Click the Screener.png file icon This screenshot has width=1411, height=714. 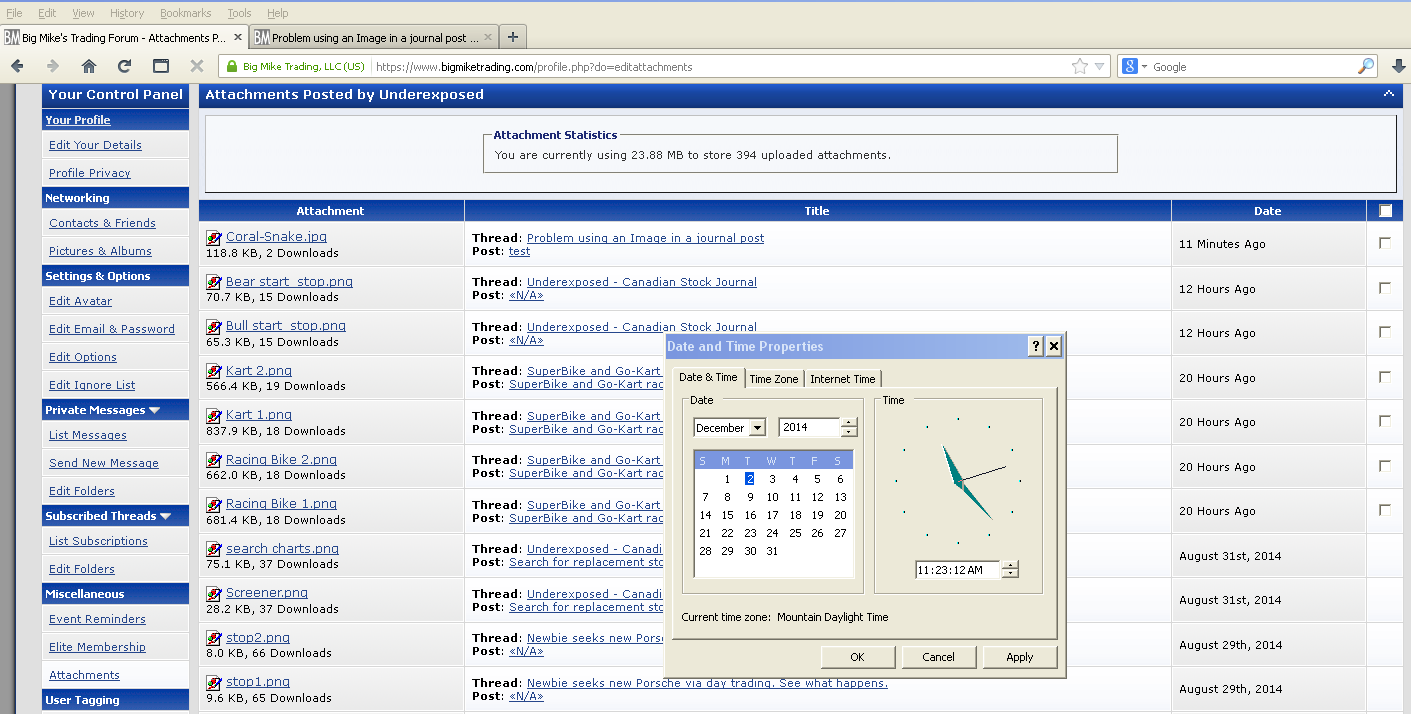coord(213,594)
